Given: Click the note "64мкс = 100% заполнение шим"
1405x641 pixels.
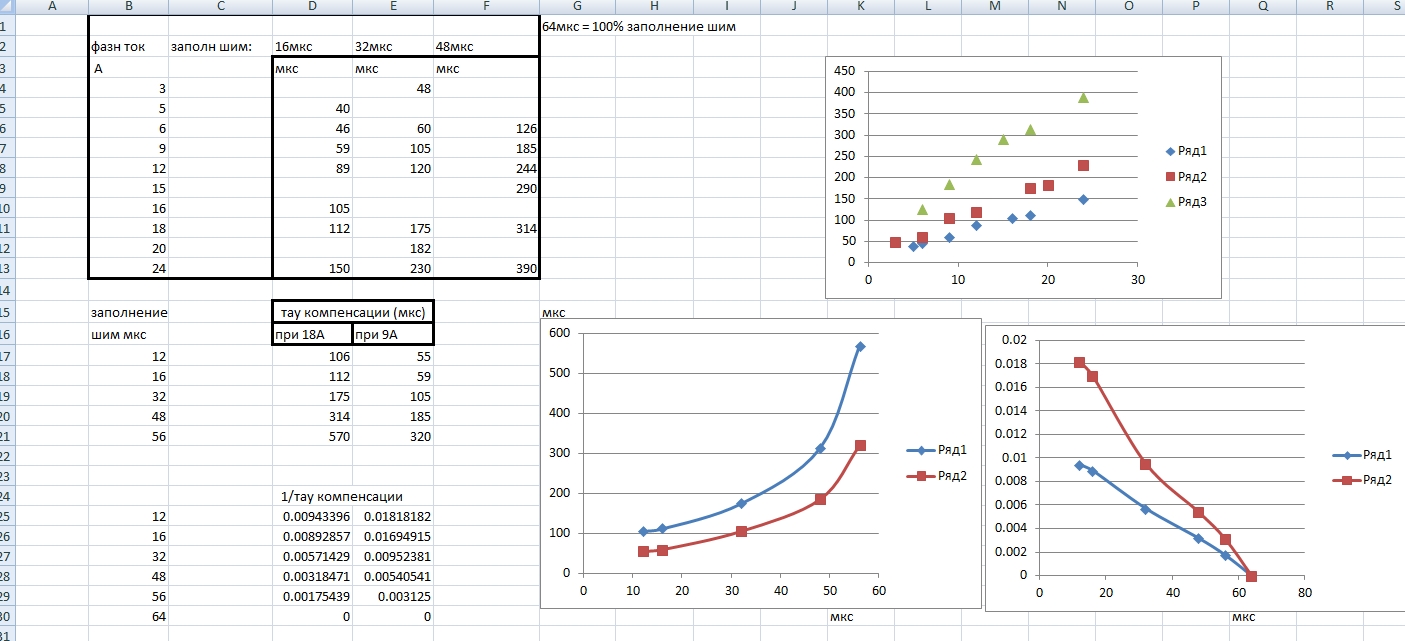Looking at the screenshot, I should (x=639, y=27).
